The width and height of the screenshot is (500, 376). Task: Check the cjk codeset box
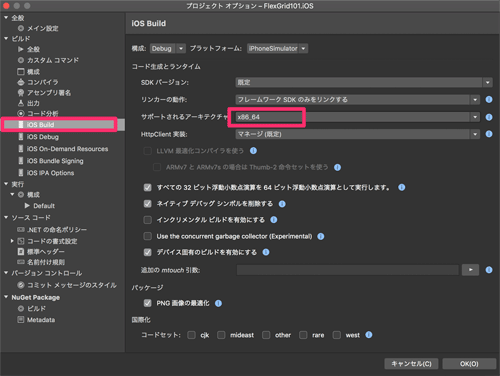tap(191, 335)
